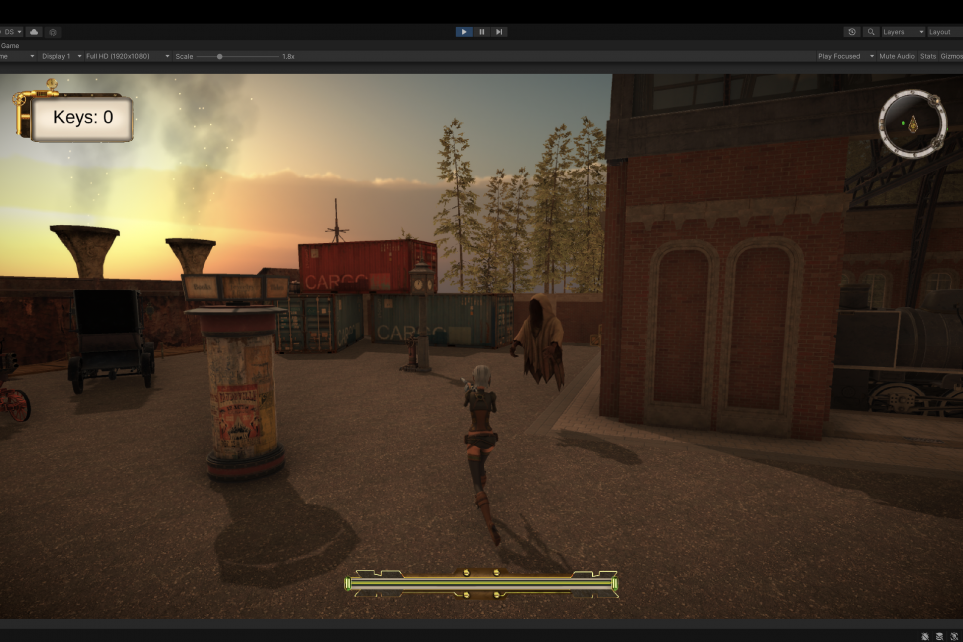
Task: Select the Game tab
Action: point(10,45)
